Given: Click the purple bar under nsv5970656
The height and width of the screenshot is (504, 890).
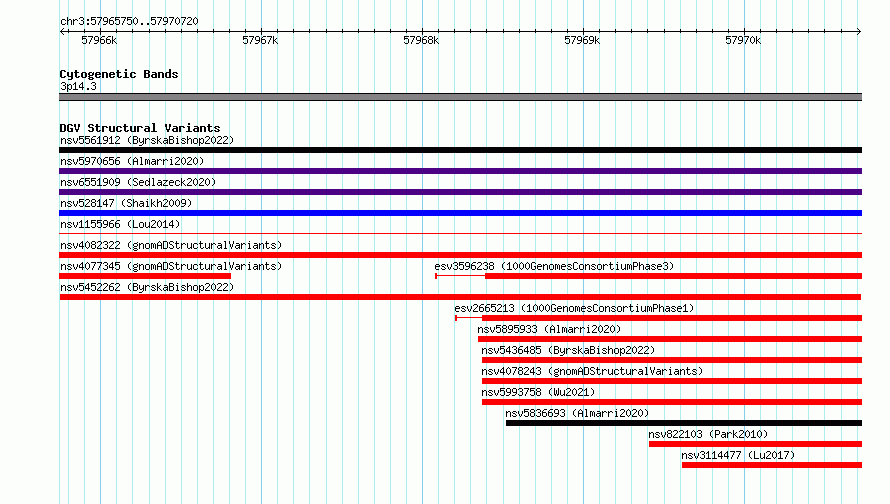Looking at the screenshot, I should [x=460, y=171].
